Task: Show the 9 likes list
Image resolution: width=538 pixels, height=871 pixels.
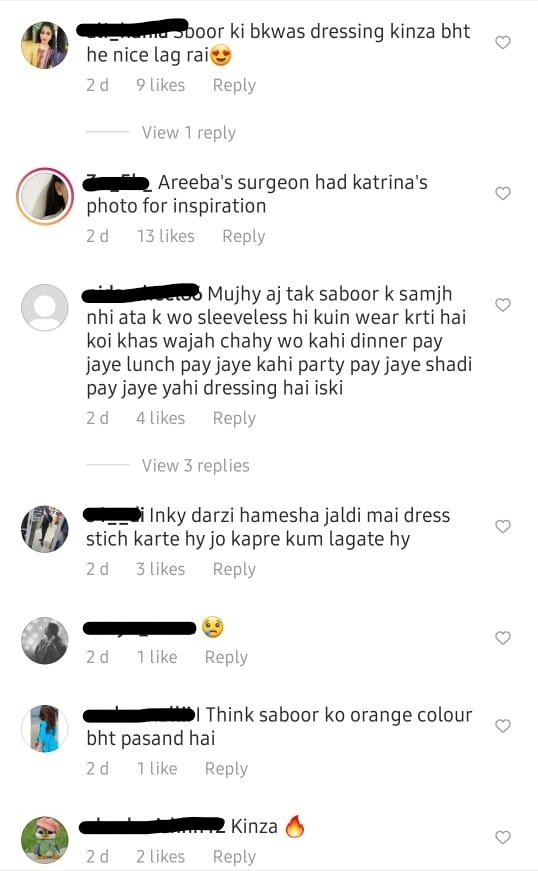Action: coord(160,85)
